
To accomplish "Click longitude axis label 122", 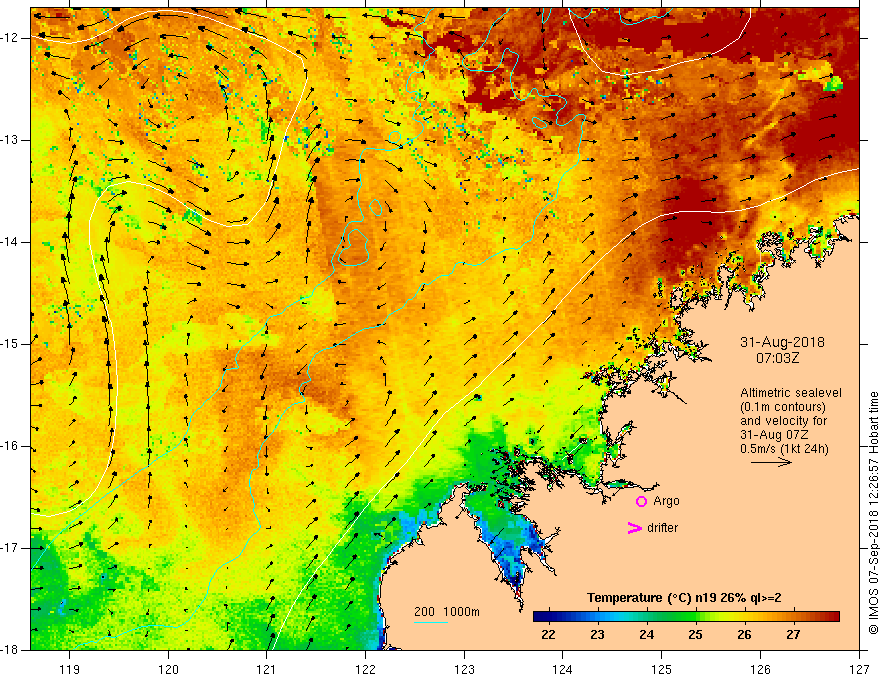I will 365,669.
